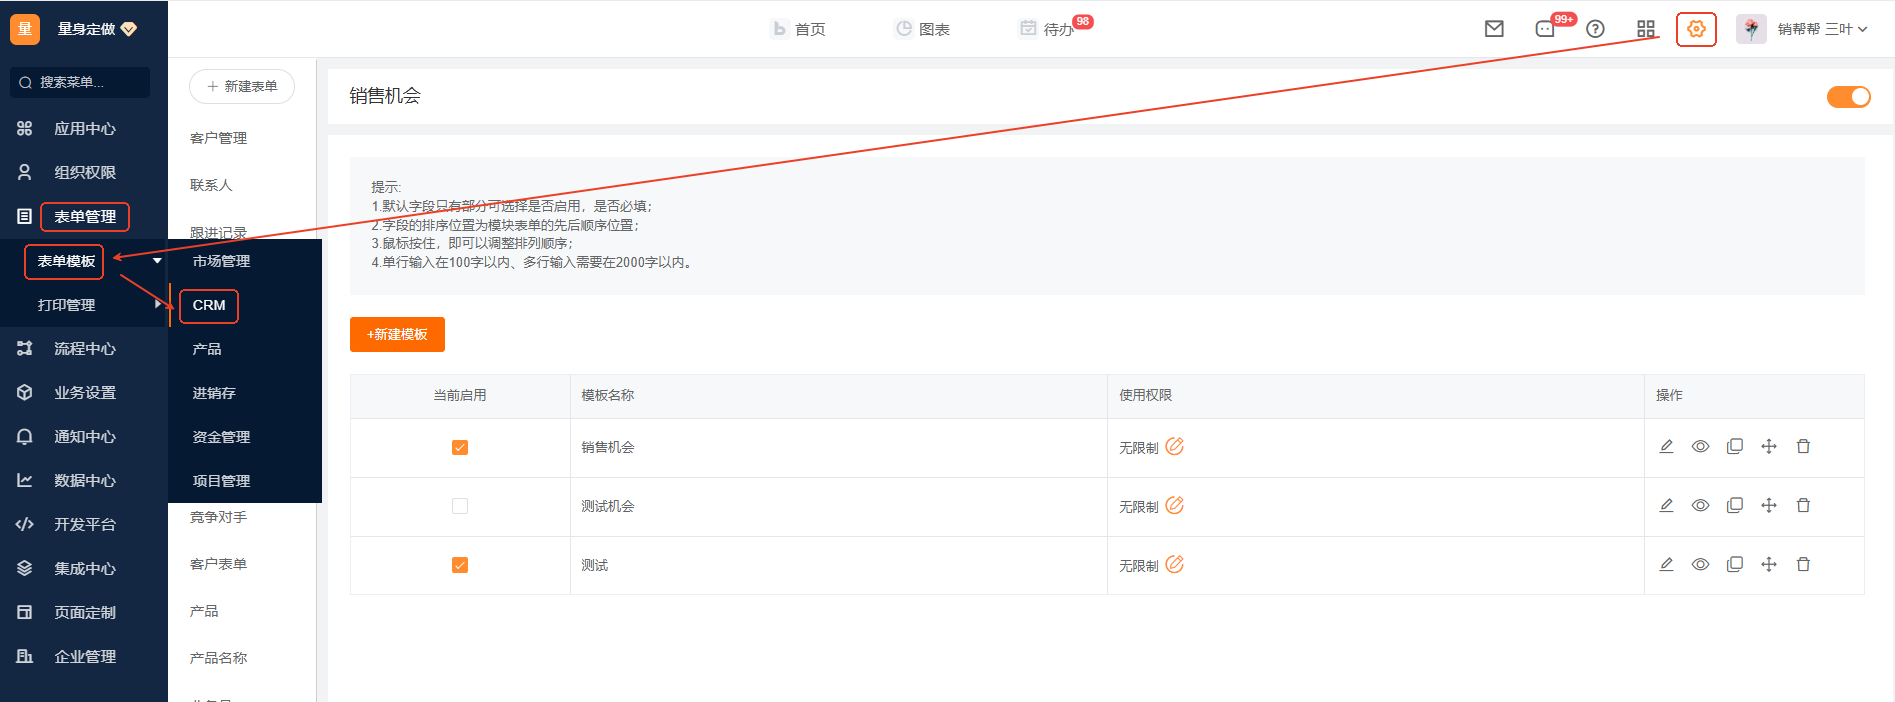Open 集成中心 in the sidebar

(x=84, y=568)
